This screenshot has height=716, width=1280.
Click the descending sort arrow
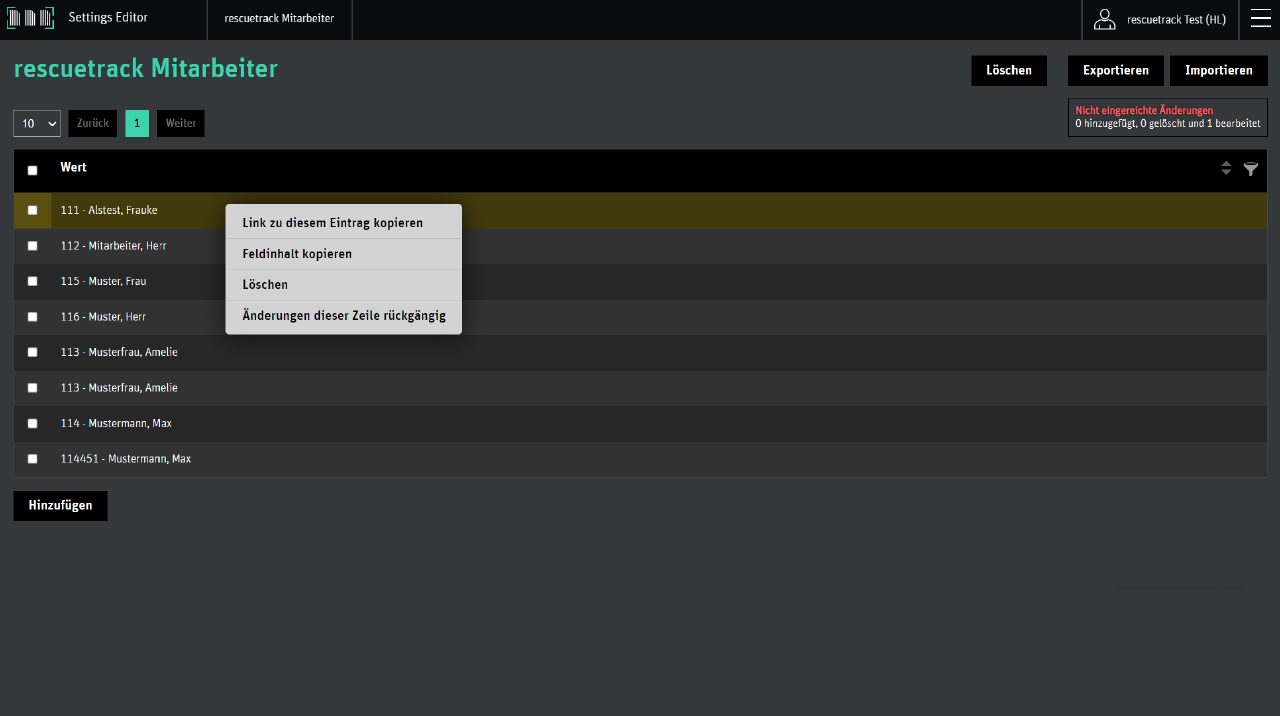coord(1226,171)
